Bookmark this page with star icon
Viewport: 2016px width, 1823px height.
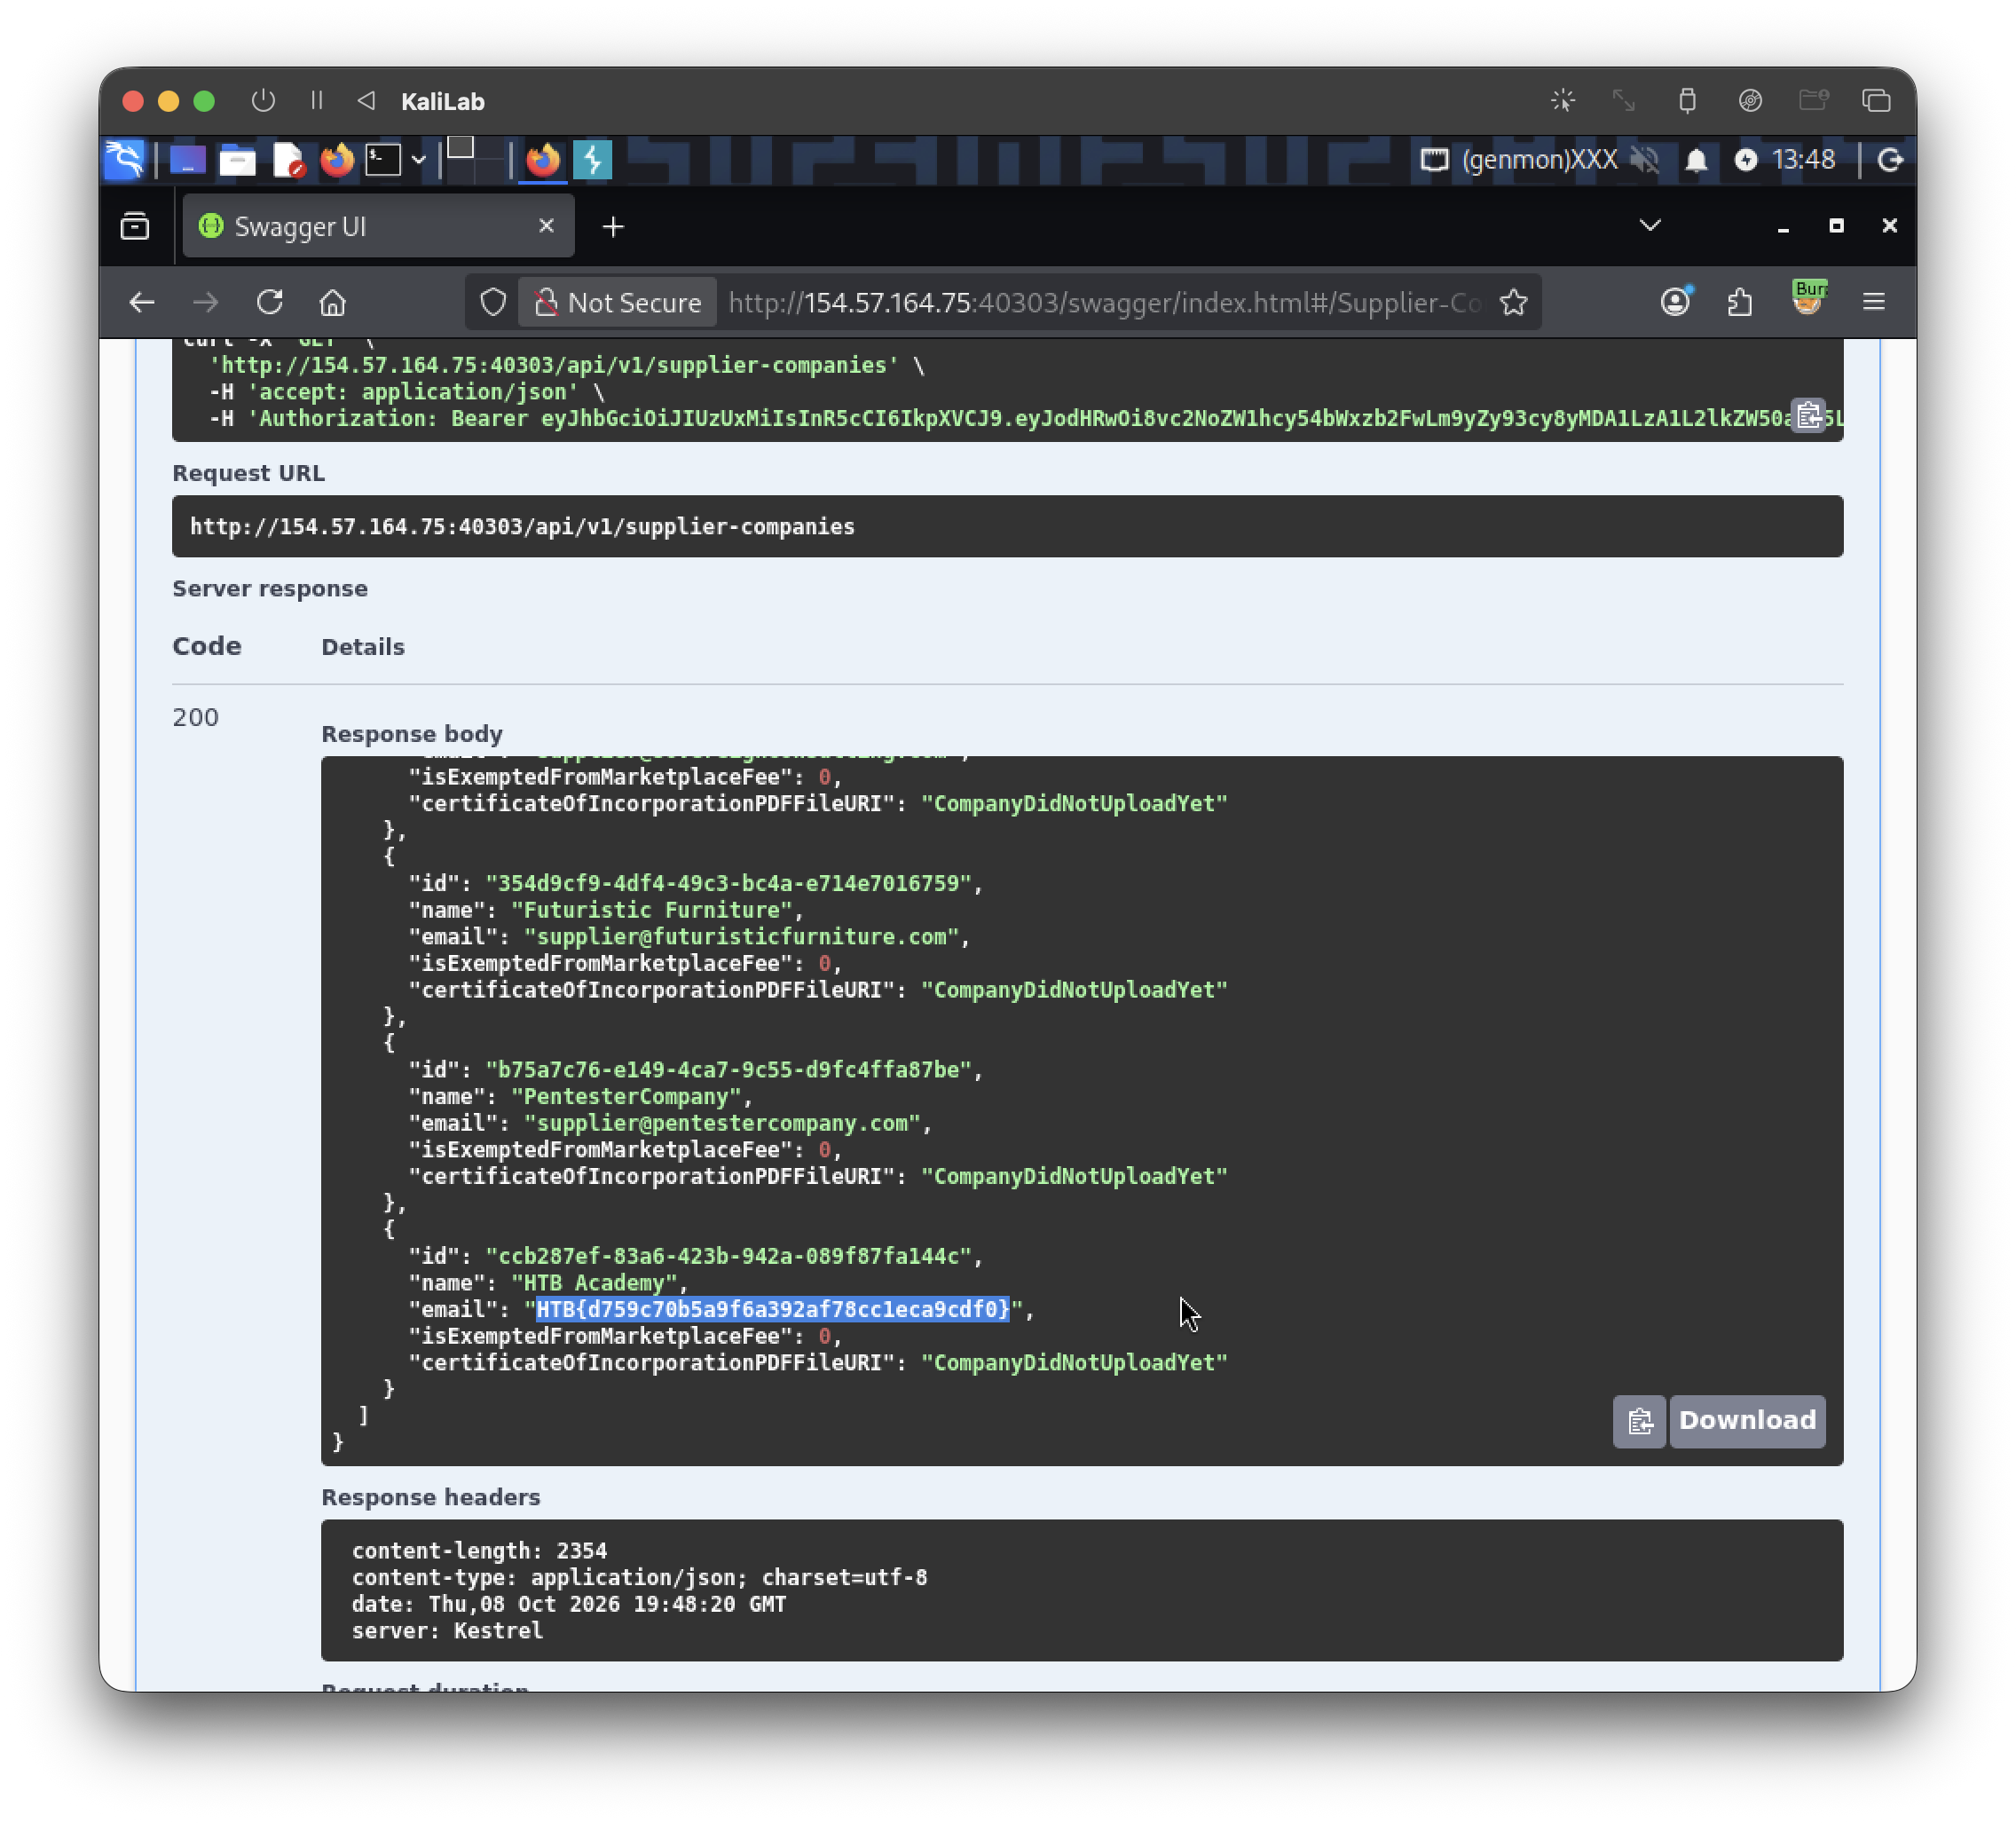click(x=1513, y=302)
